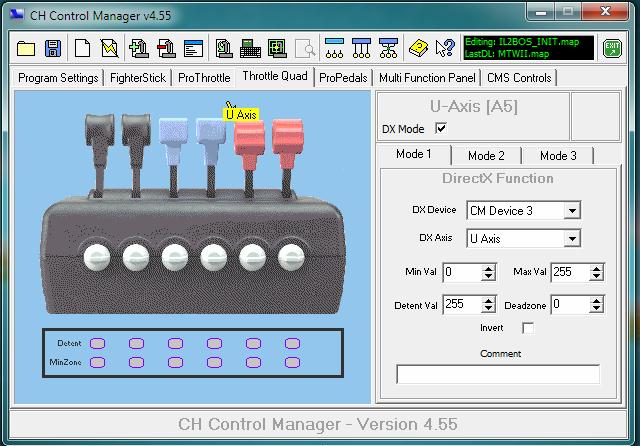Toggle the last MinZone indicator

(x=292, y=362)
